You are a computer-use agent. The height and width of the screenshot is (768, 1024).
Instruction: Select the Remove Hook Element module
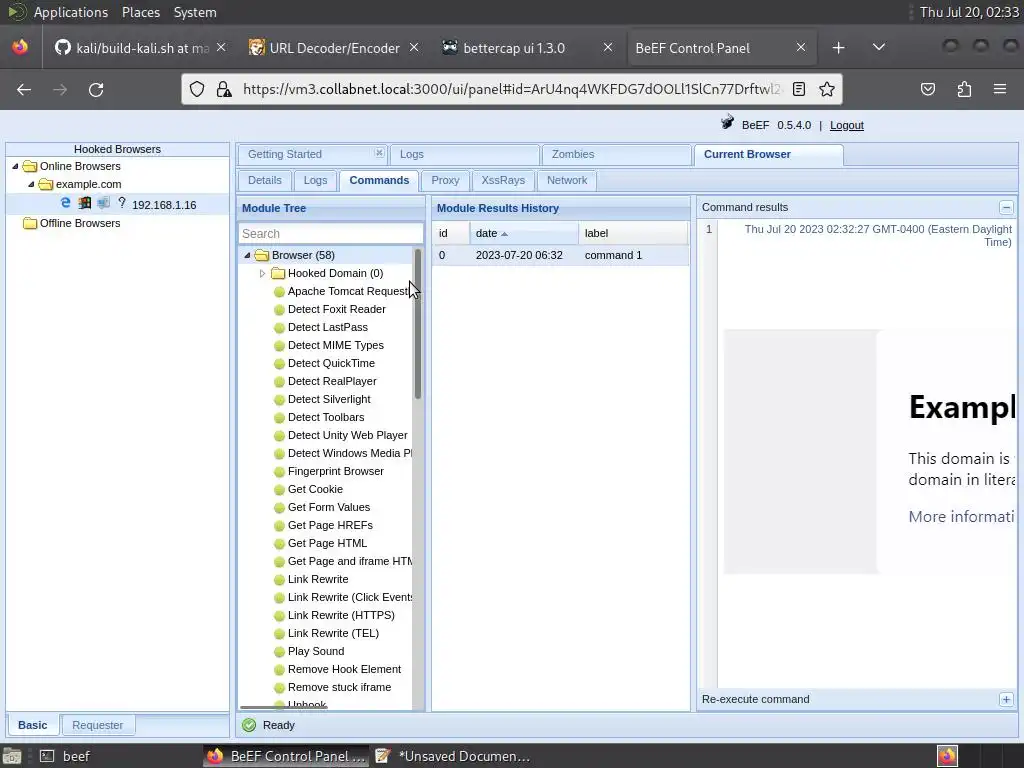(x=344, y=669)
